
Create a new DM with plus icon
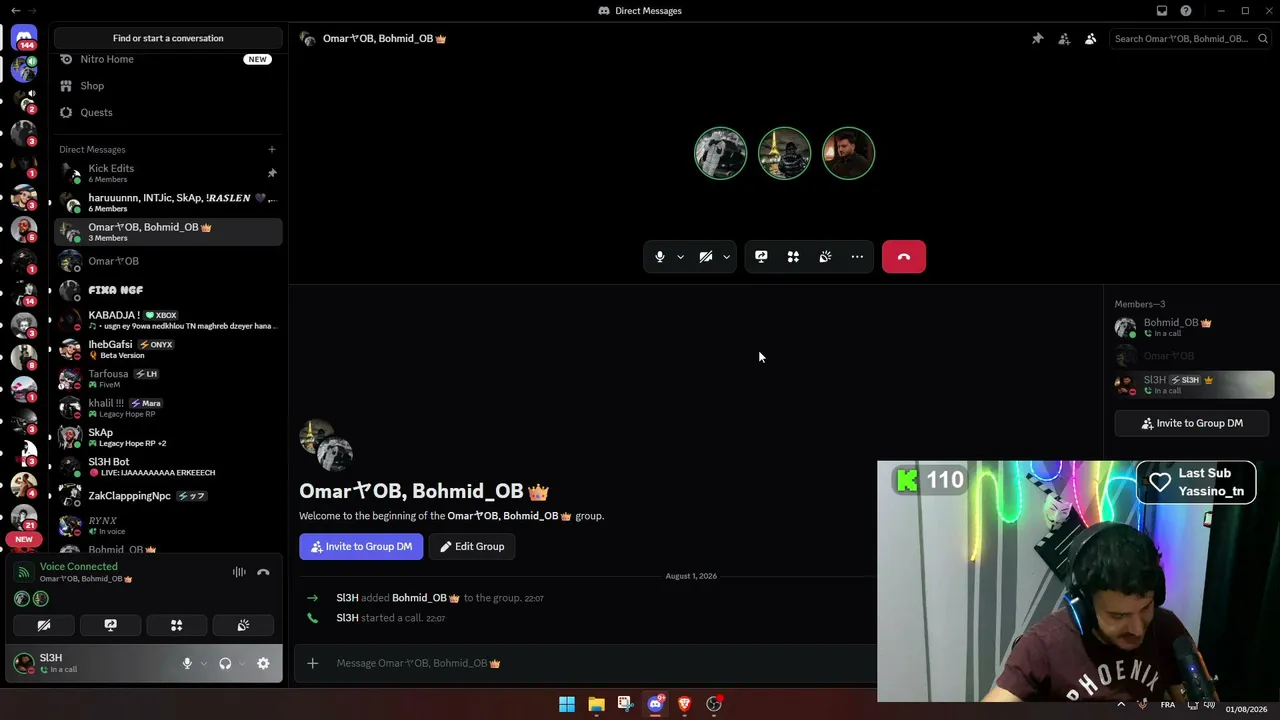[x=271, y=150]
